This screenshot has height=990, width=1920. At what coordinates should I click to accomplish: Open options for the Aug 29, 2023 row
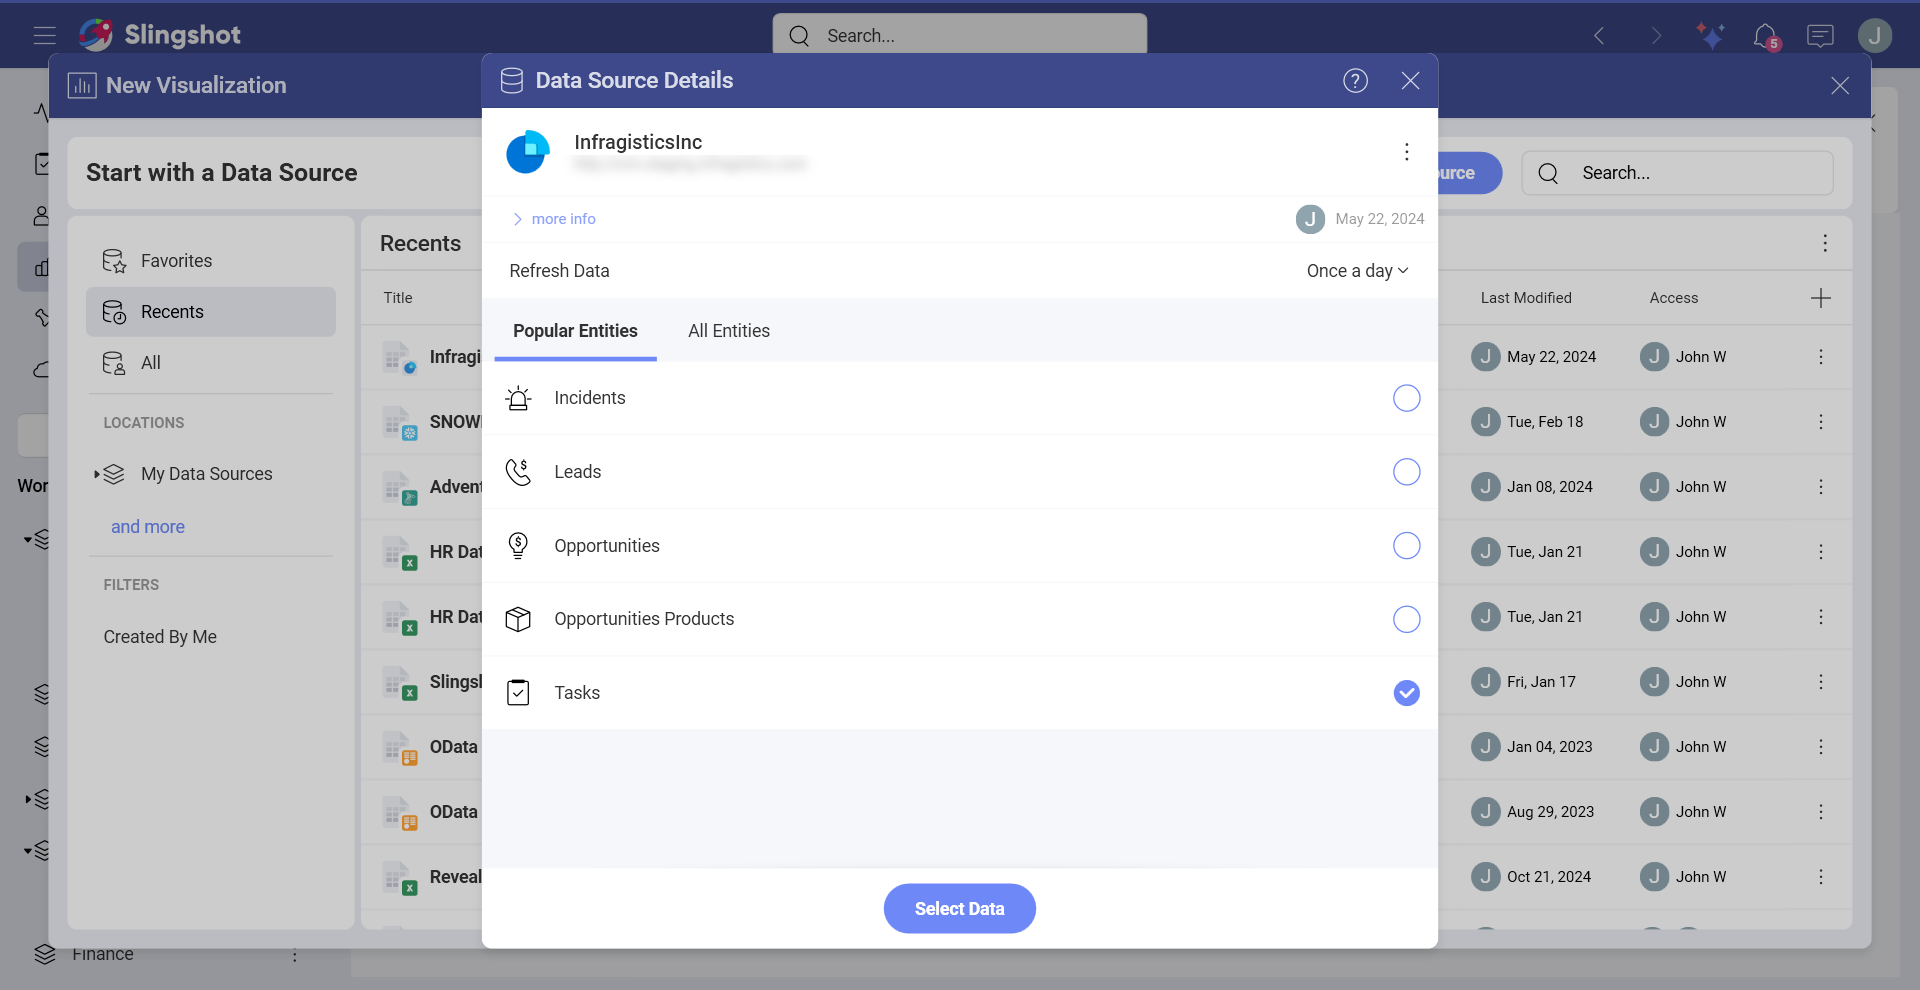coord(1821,812)
